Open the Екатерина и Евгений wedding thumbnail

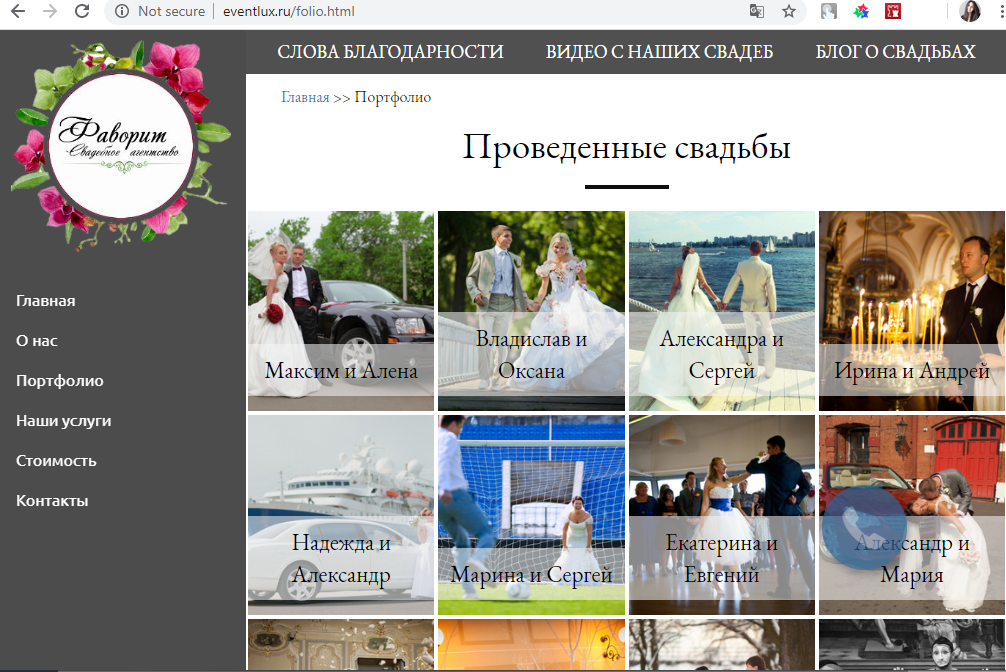(x=722, y=515)
